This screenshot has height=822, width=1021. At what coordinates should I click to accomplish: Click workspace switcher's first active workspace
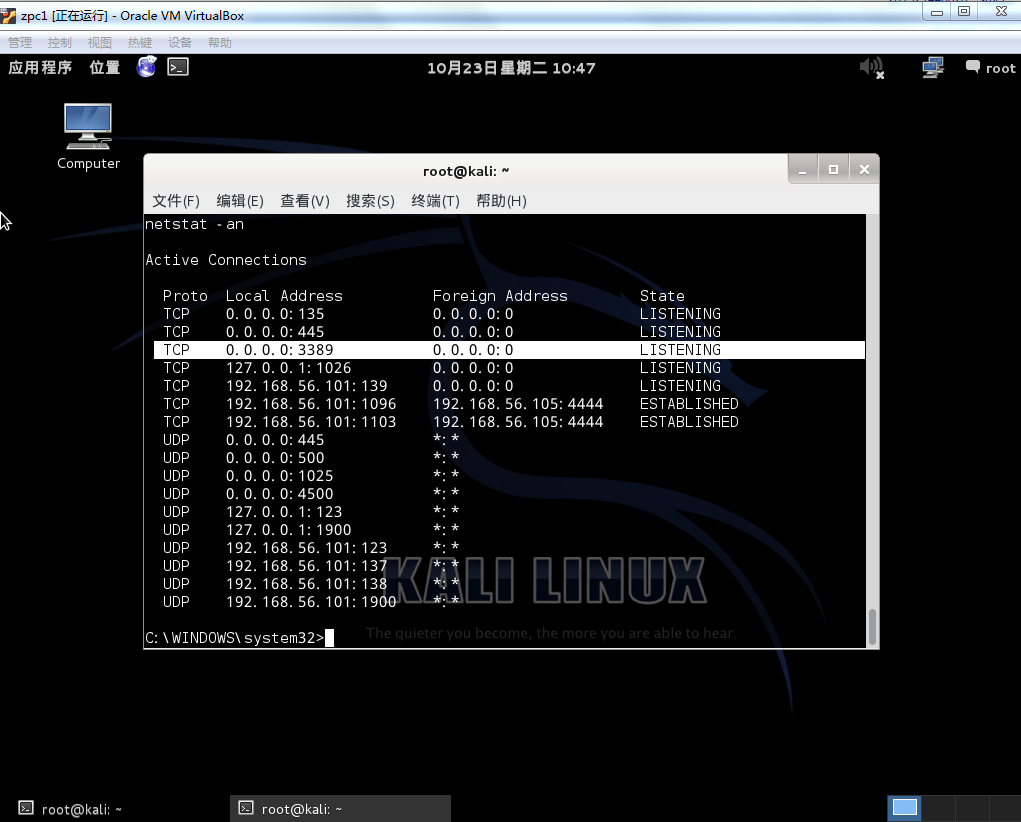tap(904, 808)
